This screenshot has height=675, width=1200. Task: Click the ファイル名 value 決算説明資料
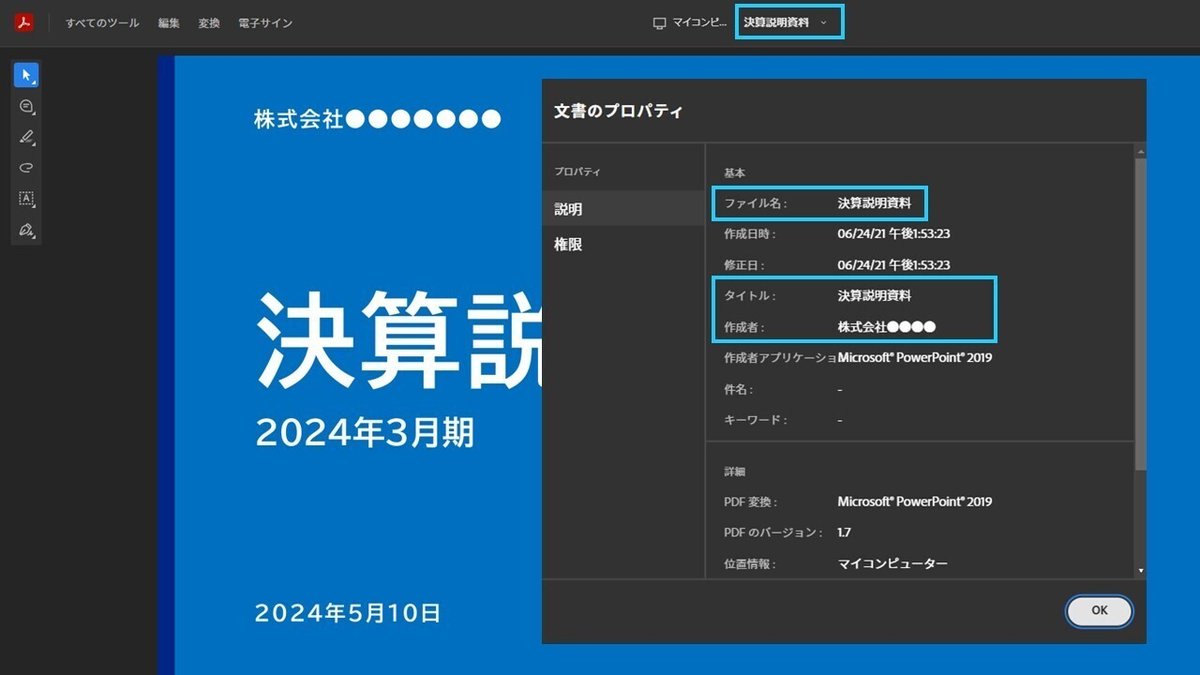click(874, 203)
